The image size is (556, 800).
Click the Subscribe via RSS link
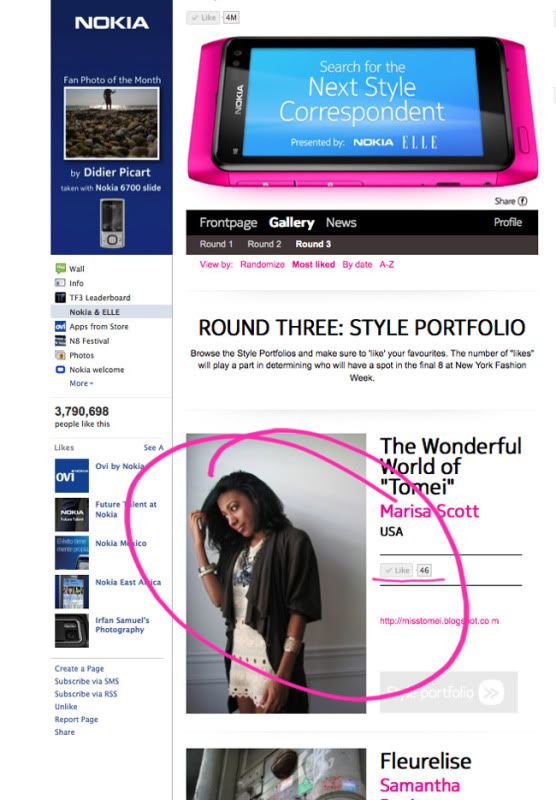pyautogui.click(x=86, y=694)
